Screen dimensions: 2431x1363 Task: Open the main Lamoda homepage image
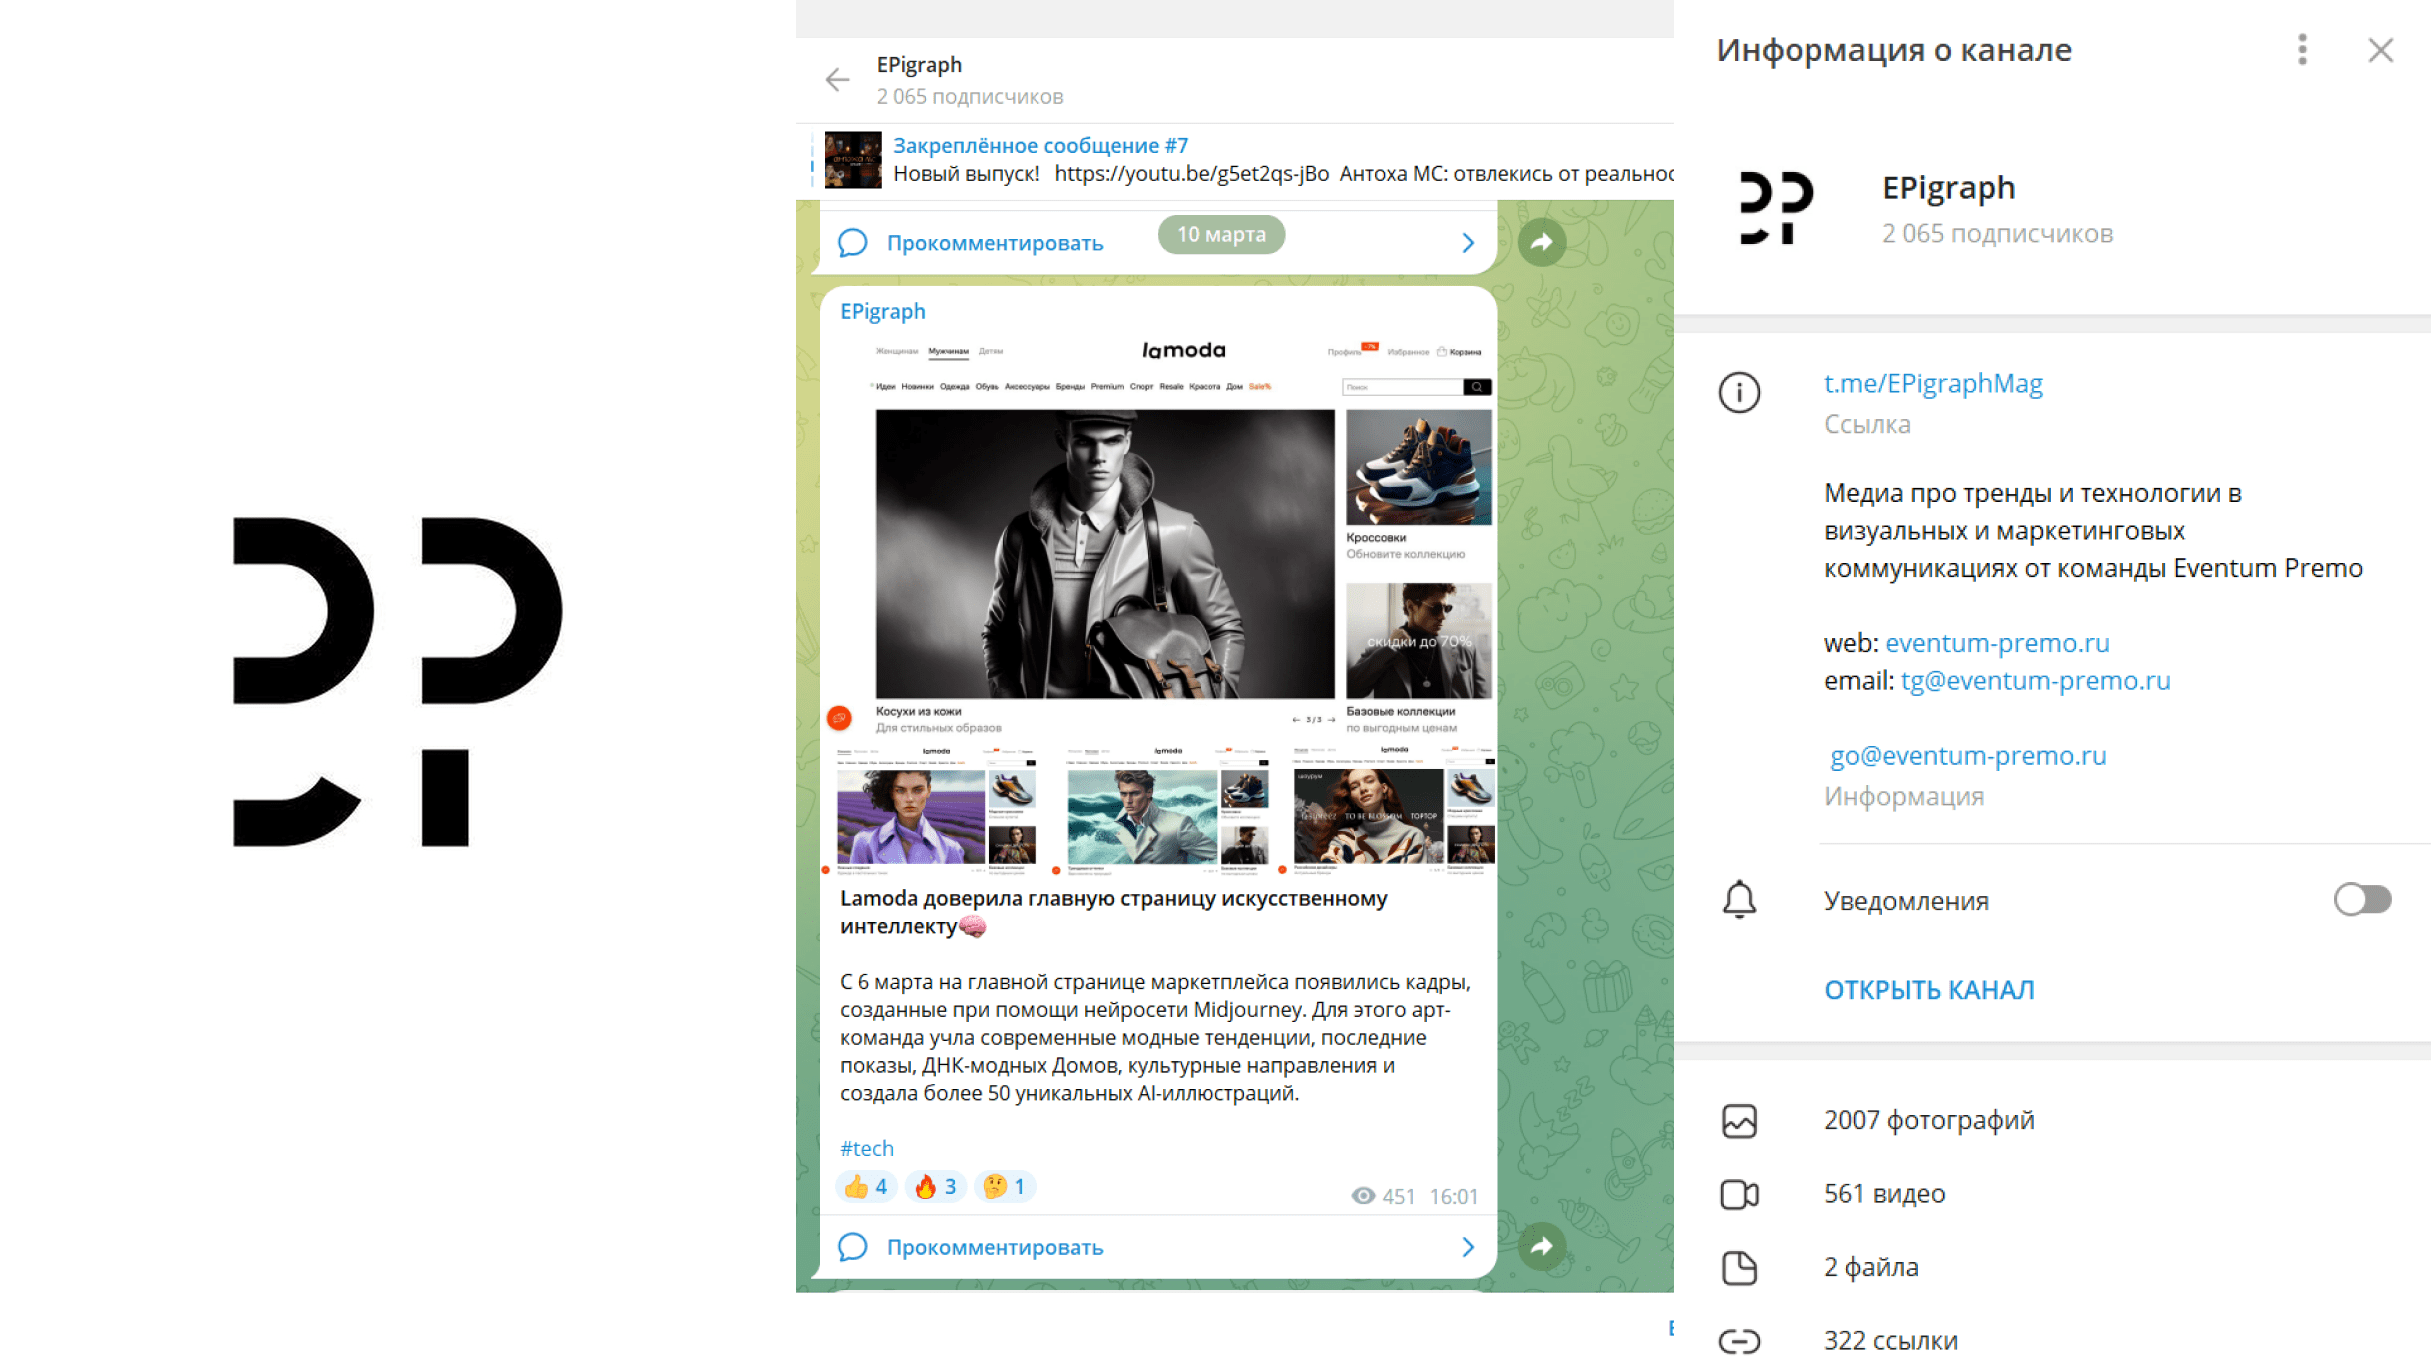pyautogui.click(x=1160, y=535)
